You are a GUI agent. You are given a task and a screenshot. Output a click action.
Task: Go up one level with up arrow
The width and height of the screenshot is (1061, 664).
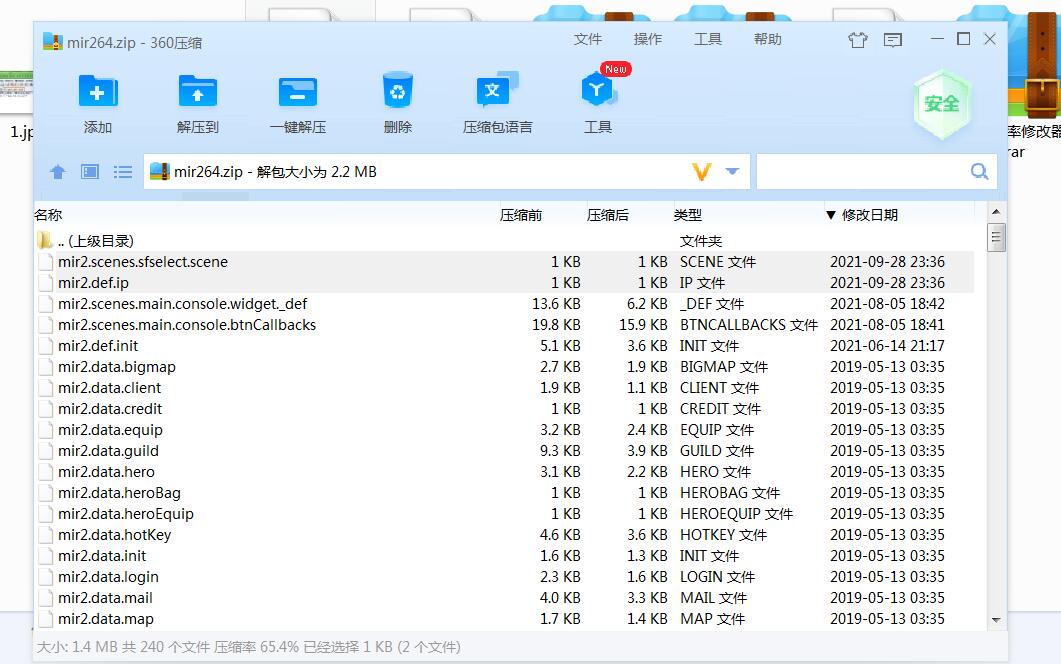point(58,172)
